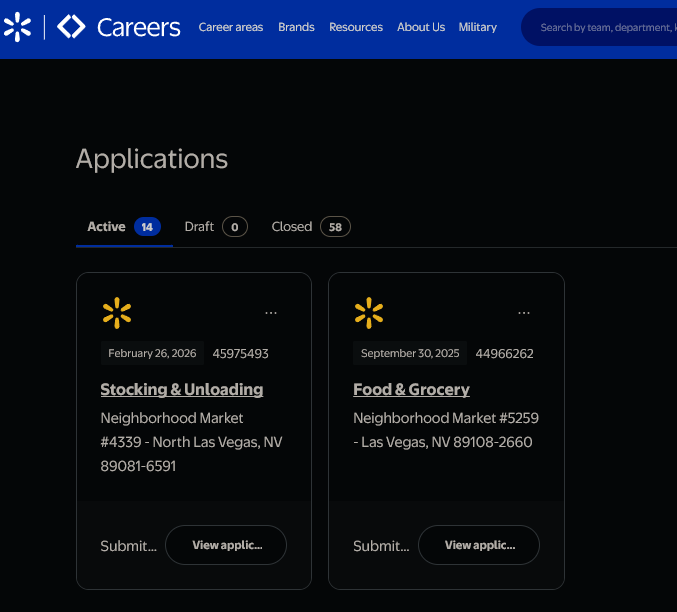Viewport: 677px width, 612px height.
Task: Switch to the Draft tab
Action: 216,227
